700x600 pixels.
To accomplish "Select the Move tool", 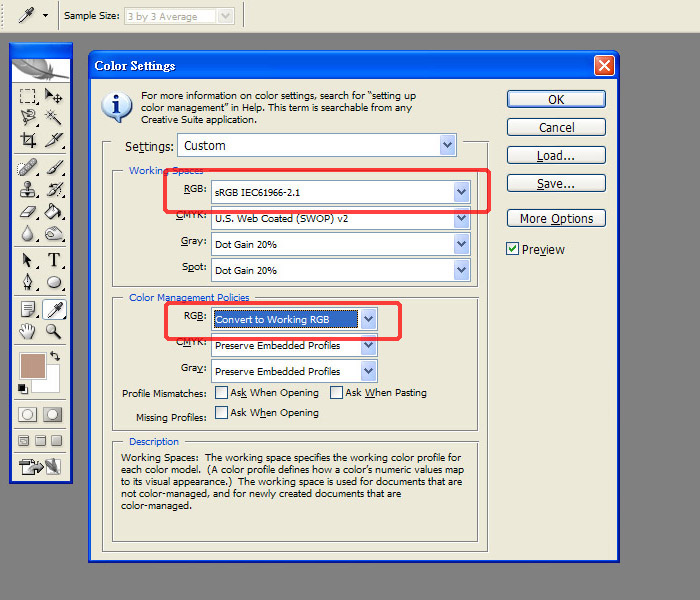I will pyautogui.click(x=54, y=96).
